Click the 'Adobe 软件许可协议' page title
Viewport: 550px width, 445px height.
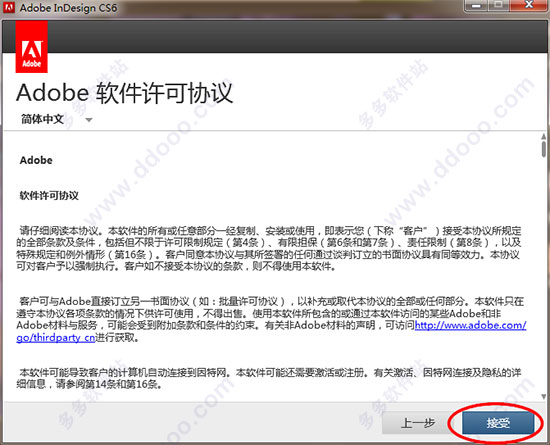coord(125,93)
